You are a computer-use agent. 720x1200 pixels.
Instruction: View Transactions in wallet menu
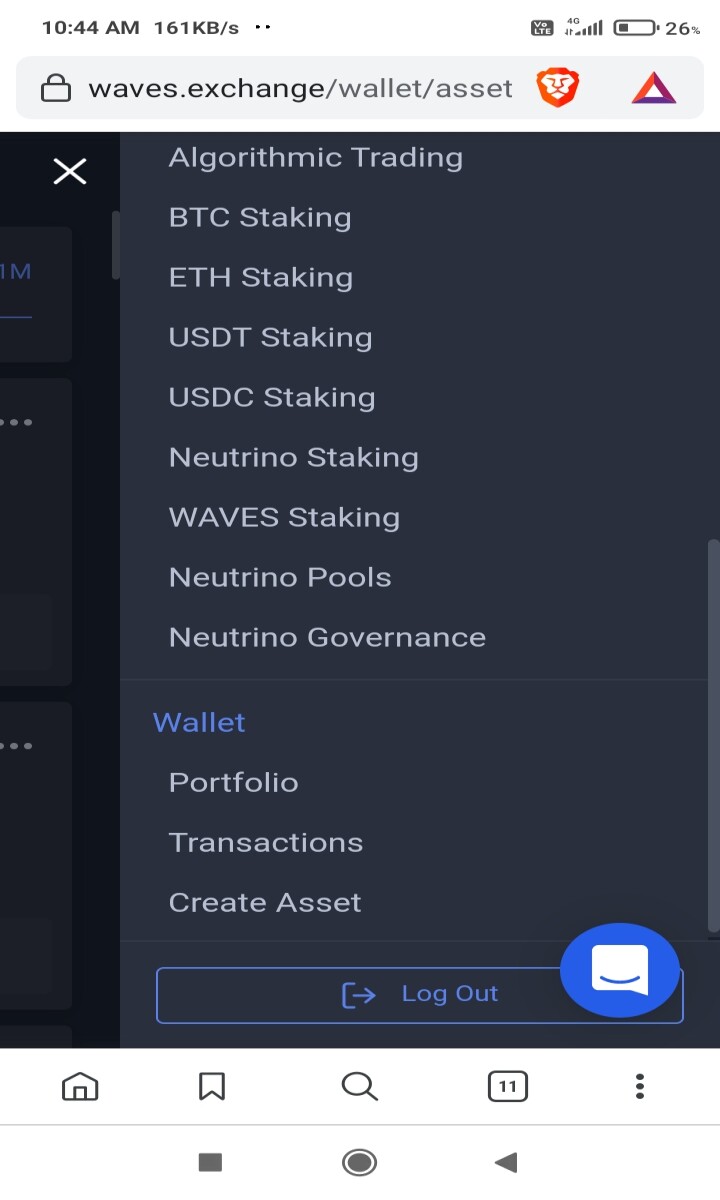point(266,842)
